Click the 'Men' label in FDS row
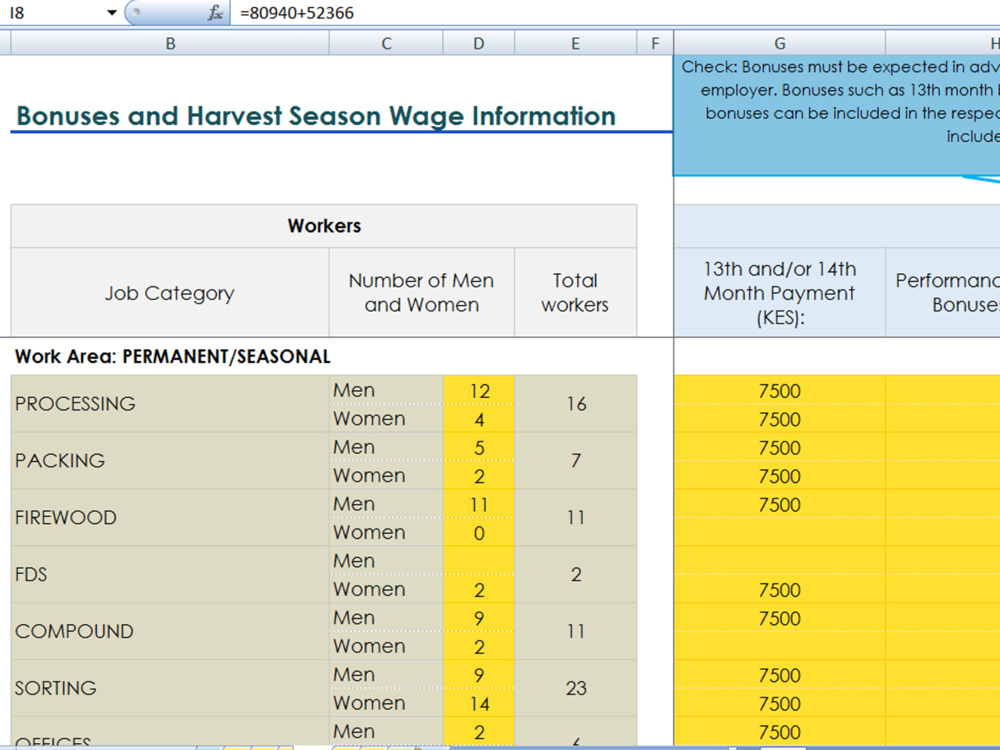The width and height of the screenshot is (1000, 750). tap(354, 561)
